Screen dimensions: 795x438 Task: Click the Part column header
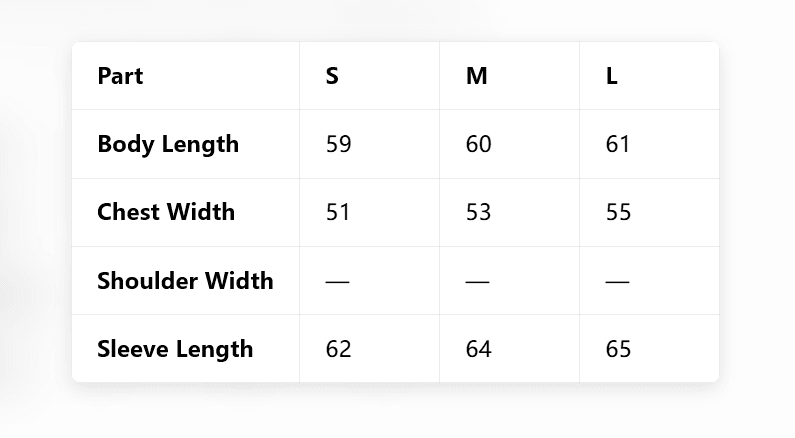120,76
